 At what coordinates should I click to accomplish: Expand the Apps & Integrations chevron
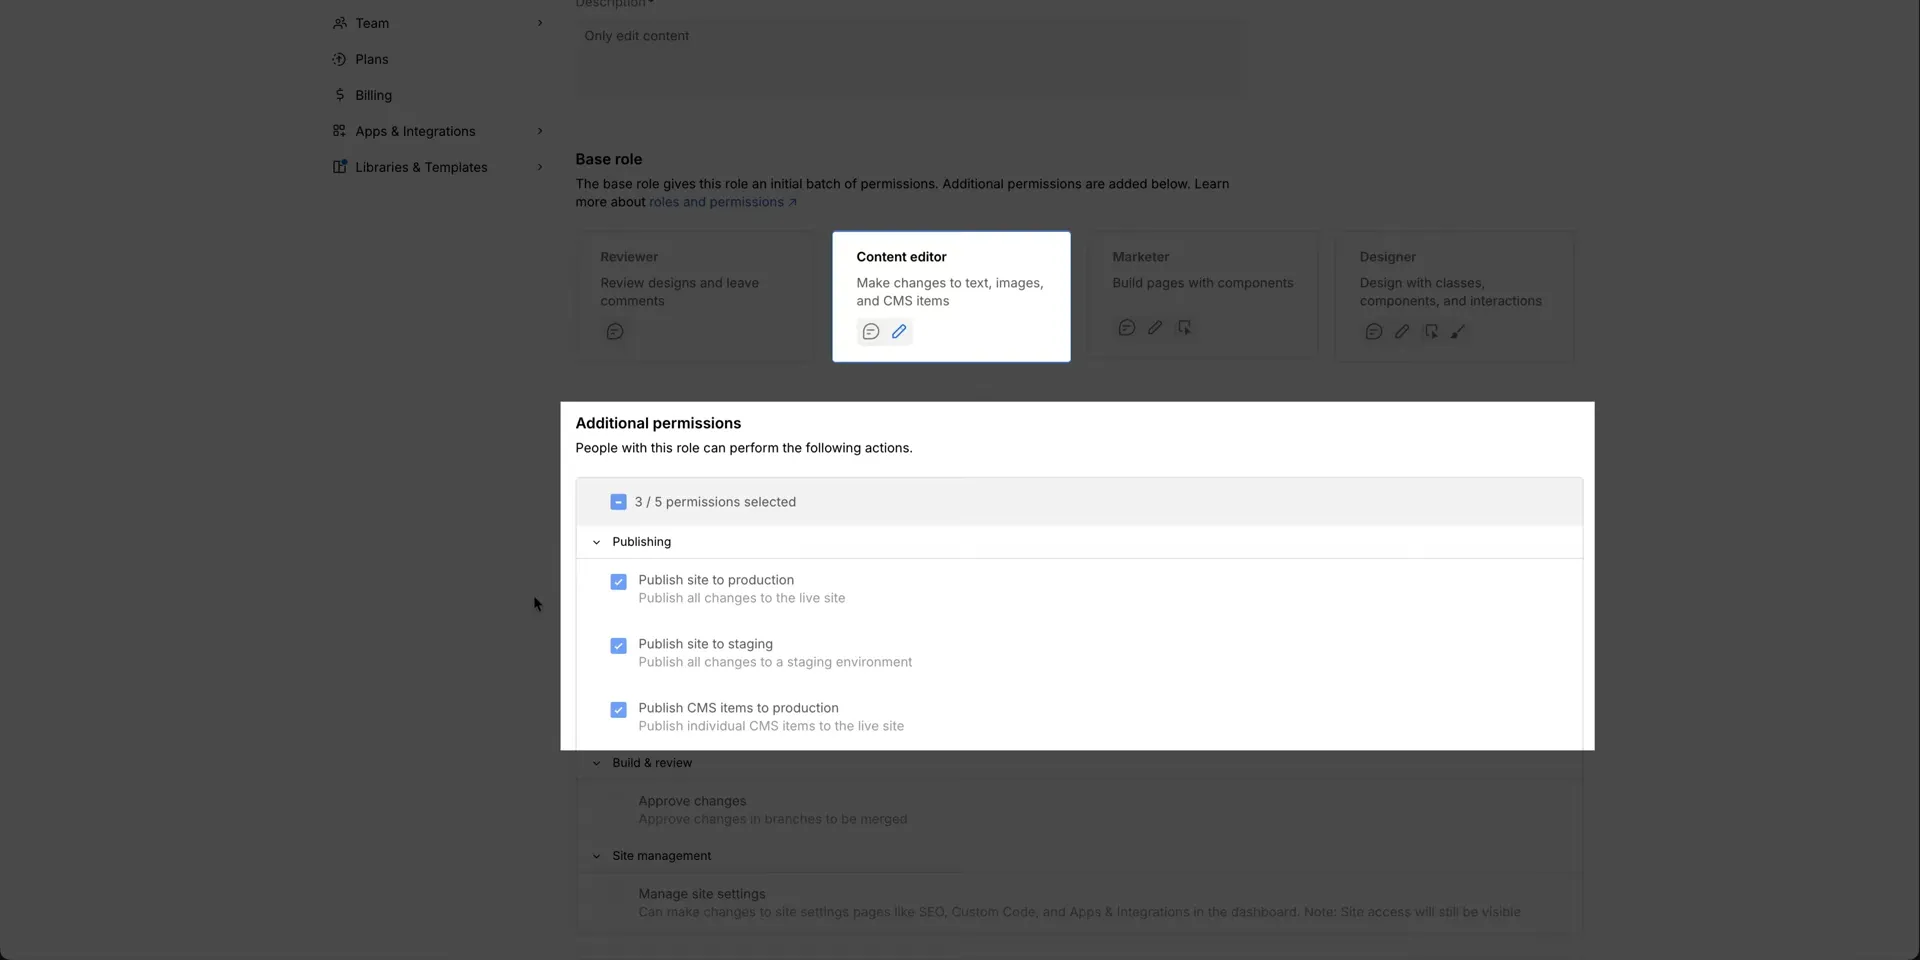click(x=540, y=131)
